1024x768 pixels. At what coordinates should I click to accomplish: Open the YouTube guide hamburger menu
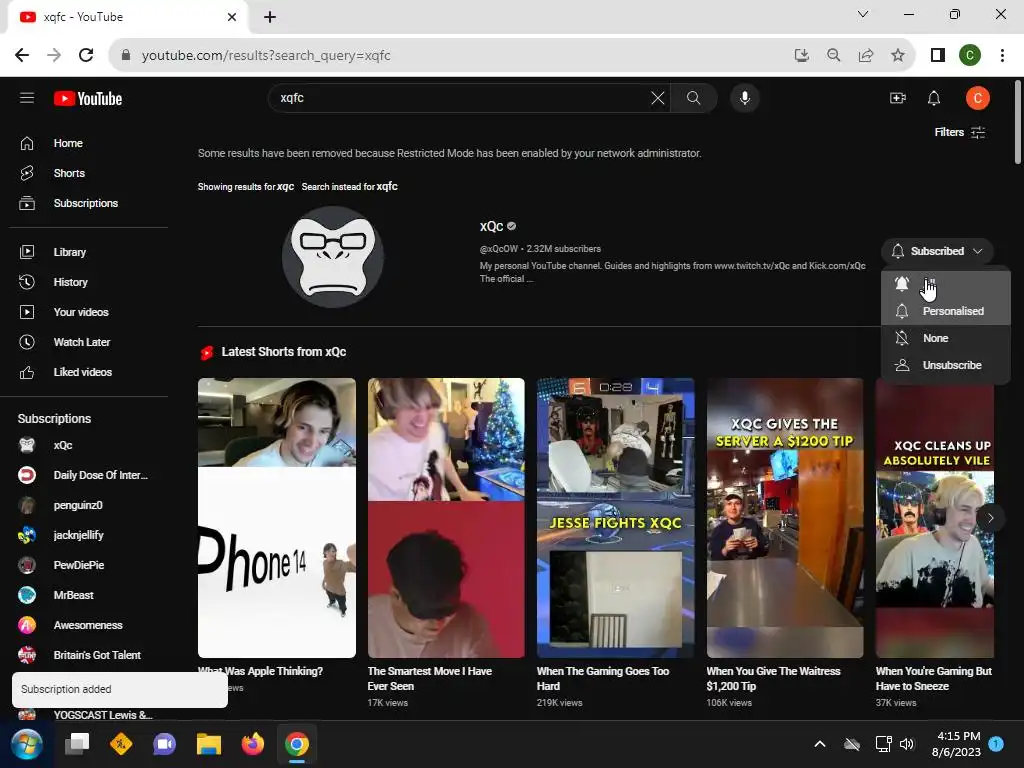[x=27, y=98]
